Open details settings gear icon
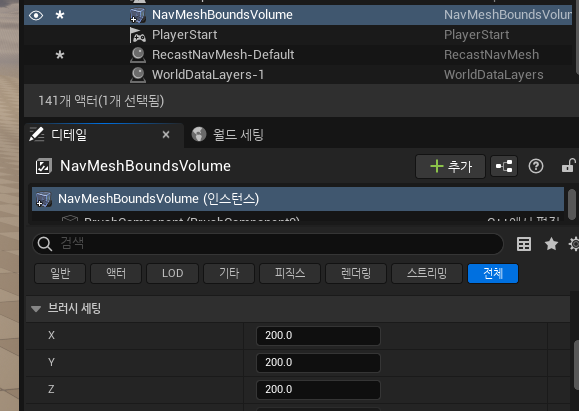This screenshot has width=579, height=411. coord(574,244)
